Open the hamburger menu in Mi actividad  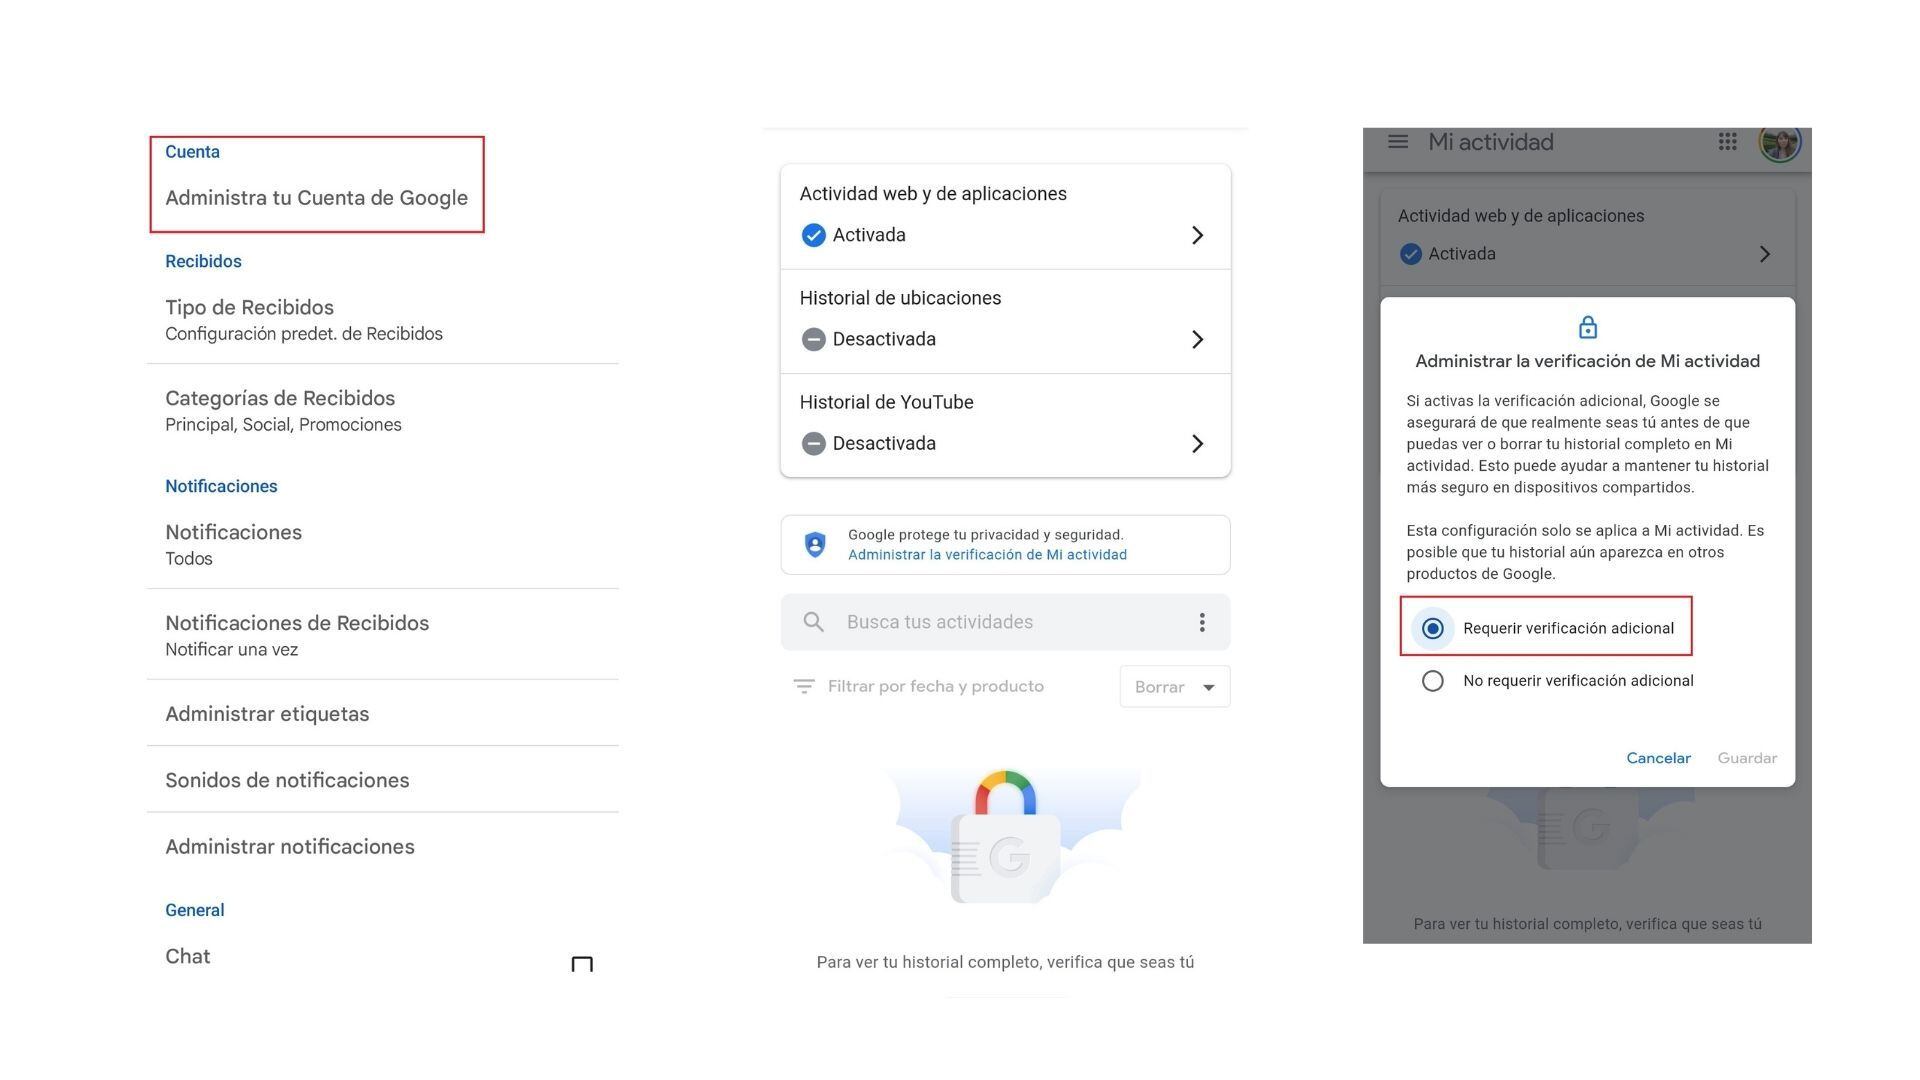(x=1398, y=142)
